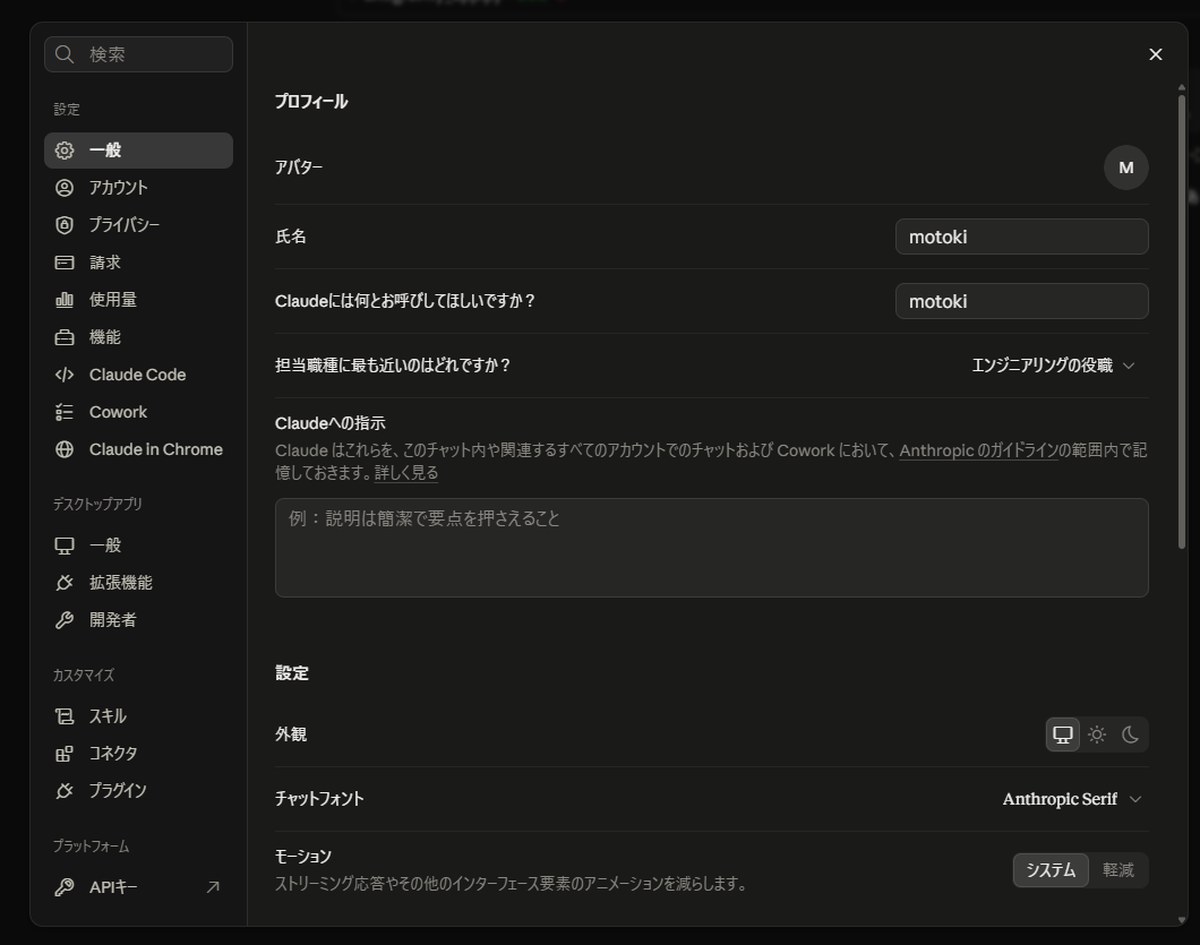The image size is (1200, 945).
Task: Click the plug icon beside 拡張機能
Action: coord(65,583)
